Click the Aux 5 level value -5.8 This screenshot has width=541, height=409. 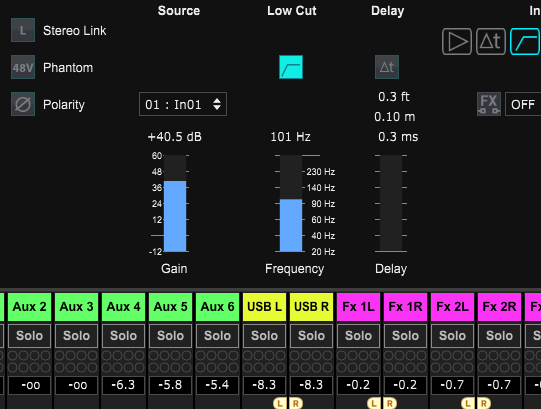170,385
